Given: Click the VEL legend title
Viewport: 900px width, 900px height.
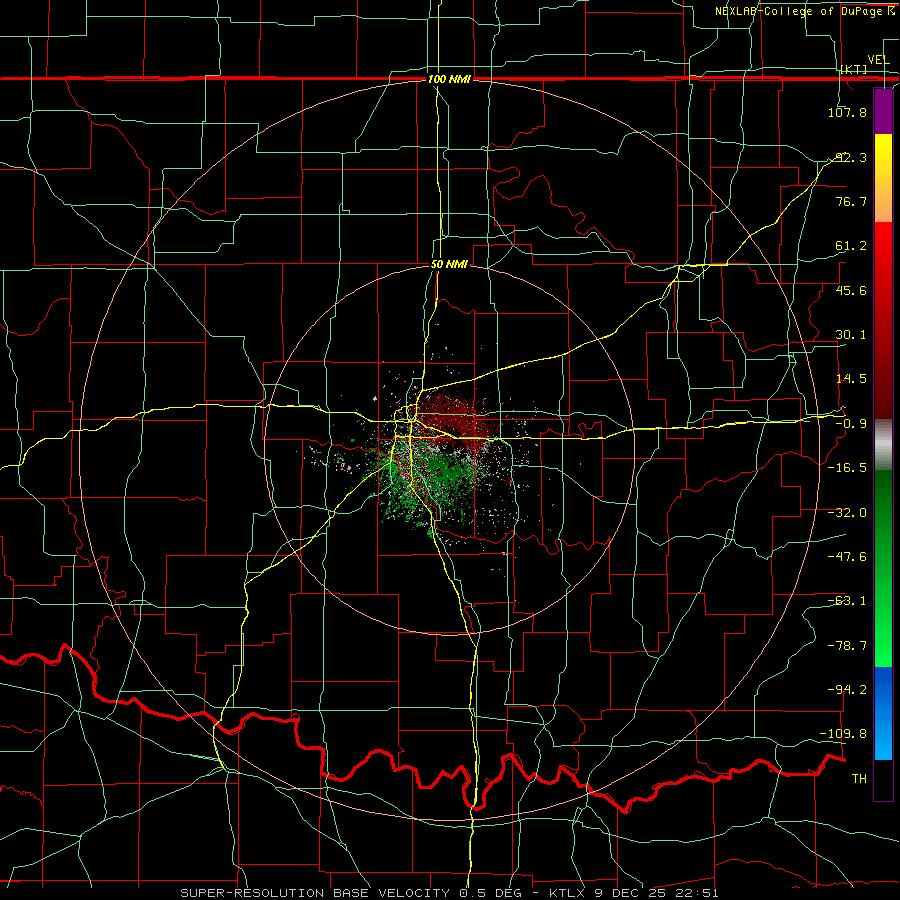Looking at the screenshot, I should click(878, 60).
